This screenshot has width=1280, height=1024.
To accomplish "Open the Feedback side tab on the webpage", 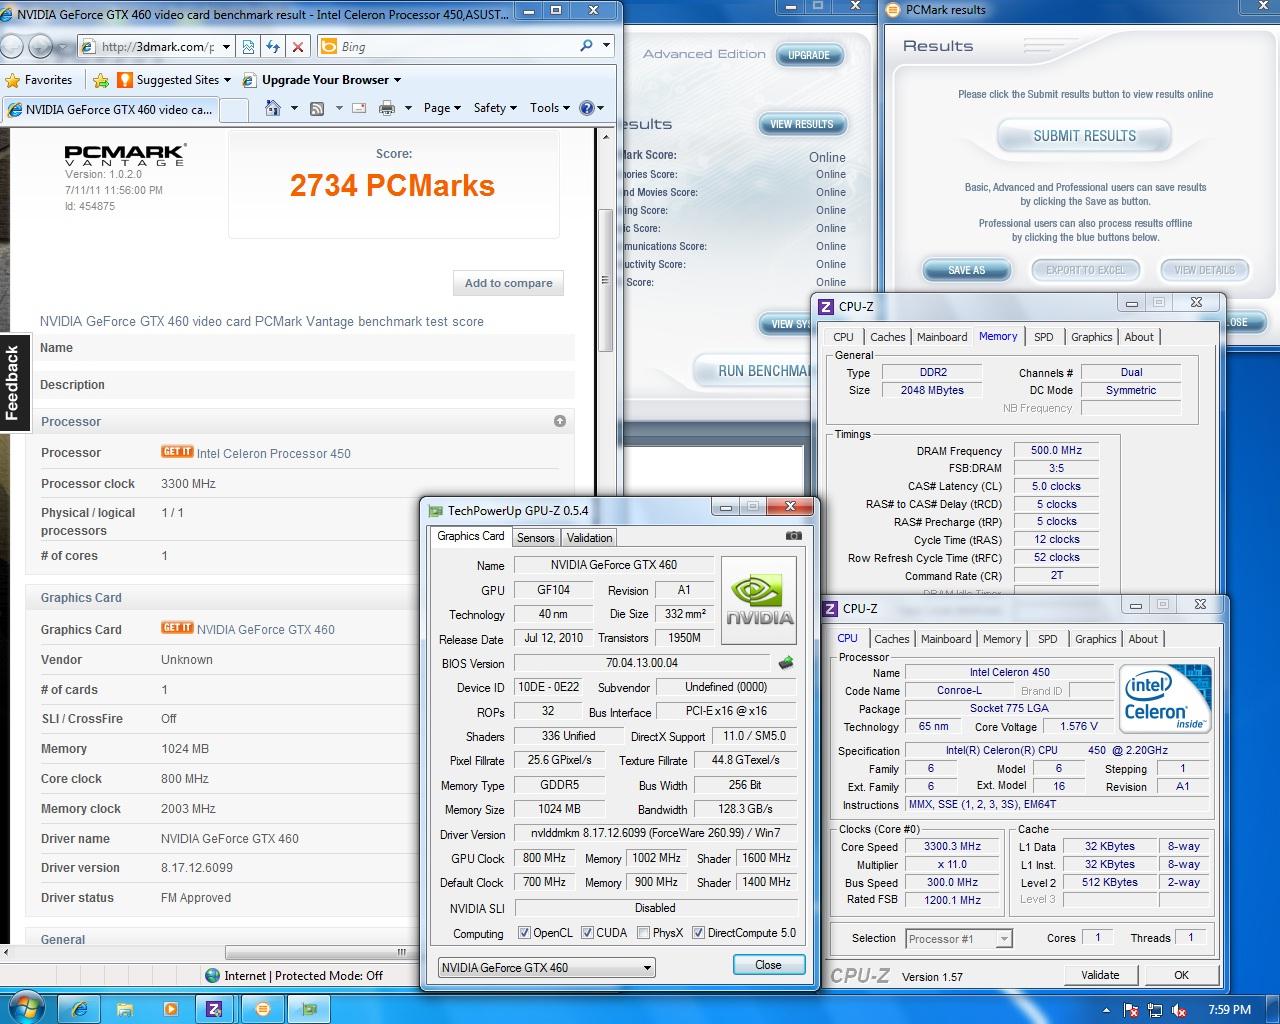I will [x=14, y=382].
